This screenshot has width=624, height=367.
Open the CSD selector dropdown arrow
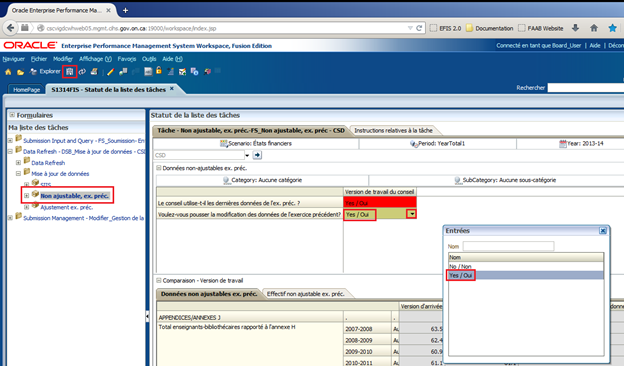[247, 155]
